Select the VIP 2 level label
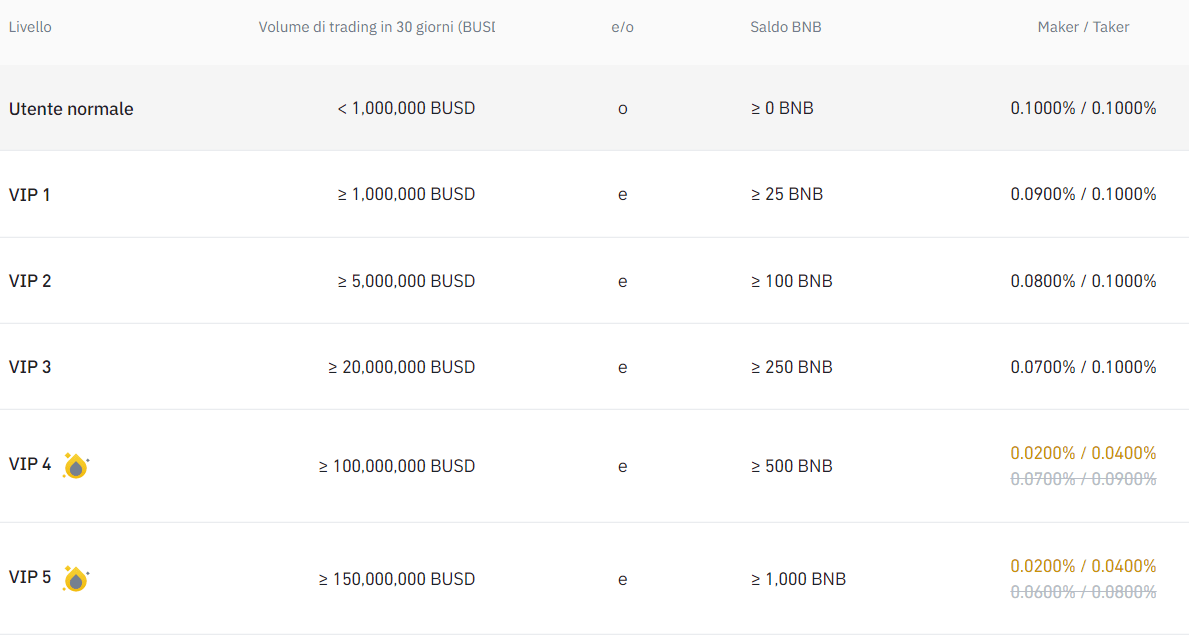Image resolution: width=1189 pixels, height=635 pixels. point(30,281)
